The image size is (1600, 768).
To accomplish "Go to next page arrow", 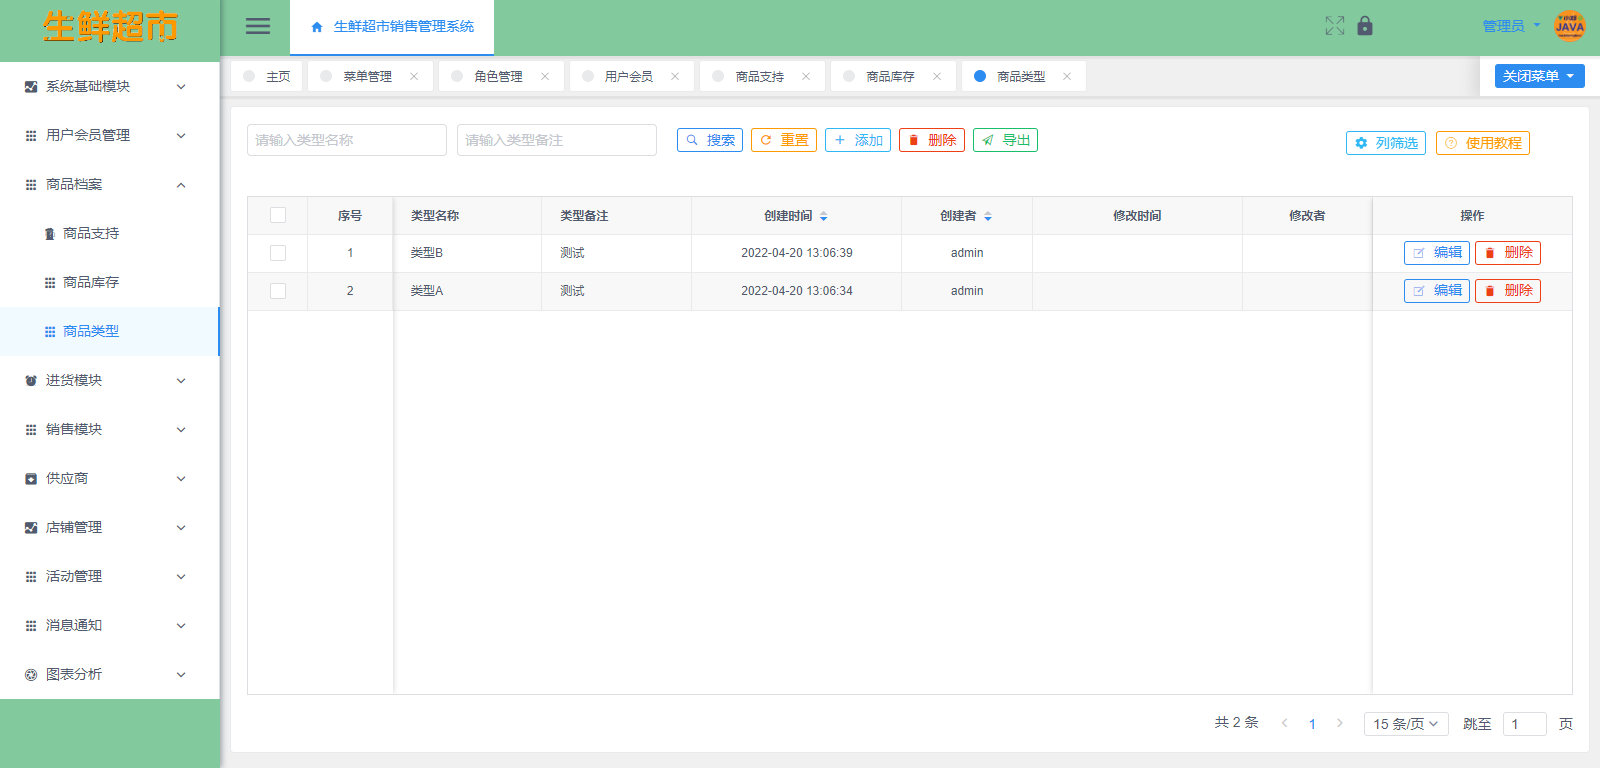I will [x=1340, y=723].
